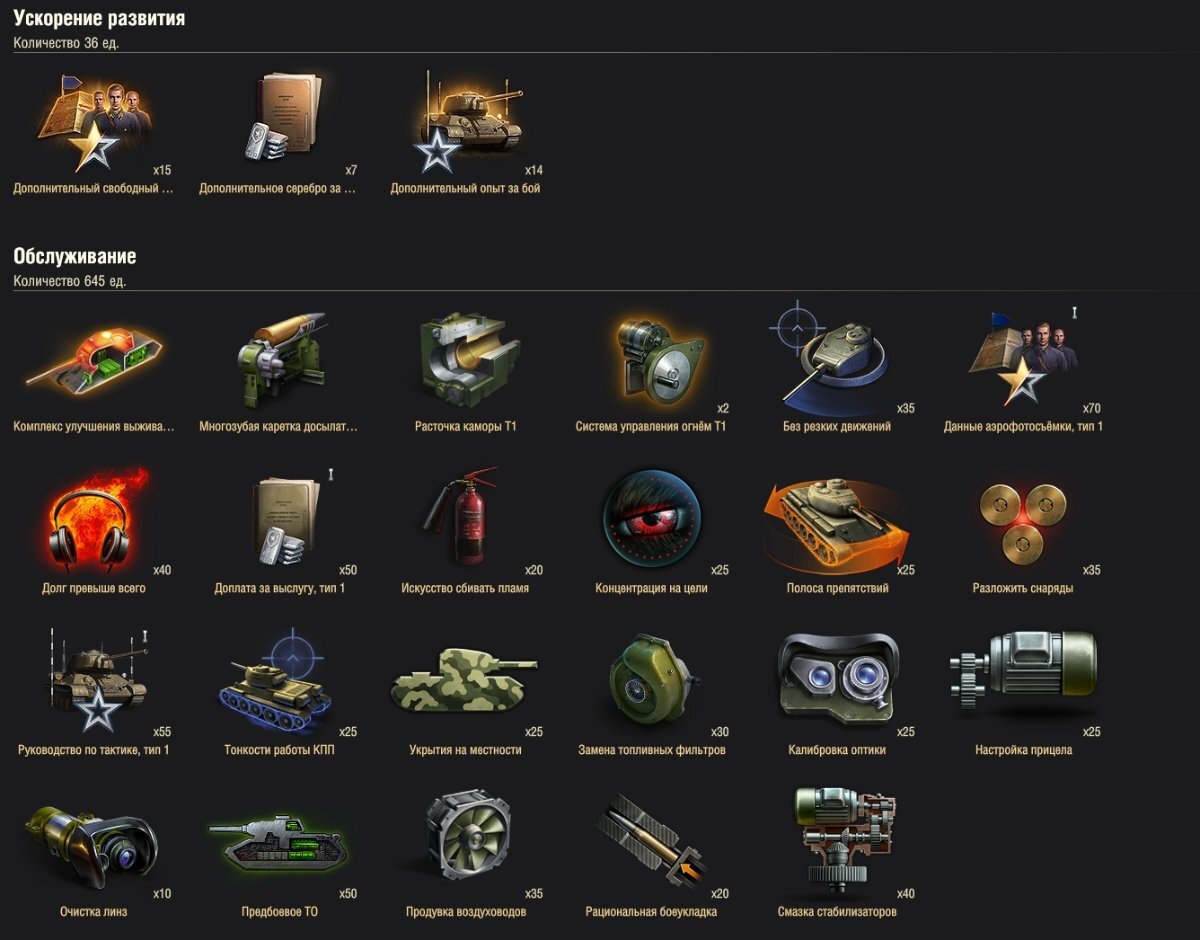
Task: Click the 'Рациональная боеукладка' label
Action: click(651, 912)
